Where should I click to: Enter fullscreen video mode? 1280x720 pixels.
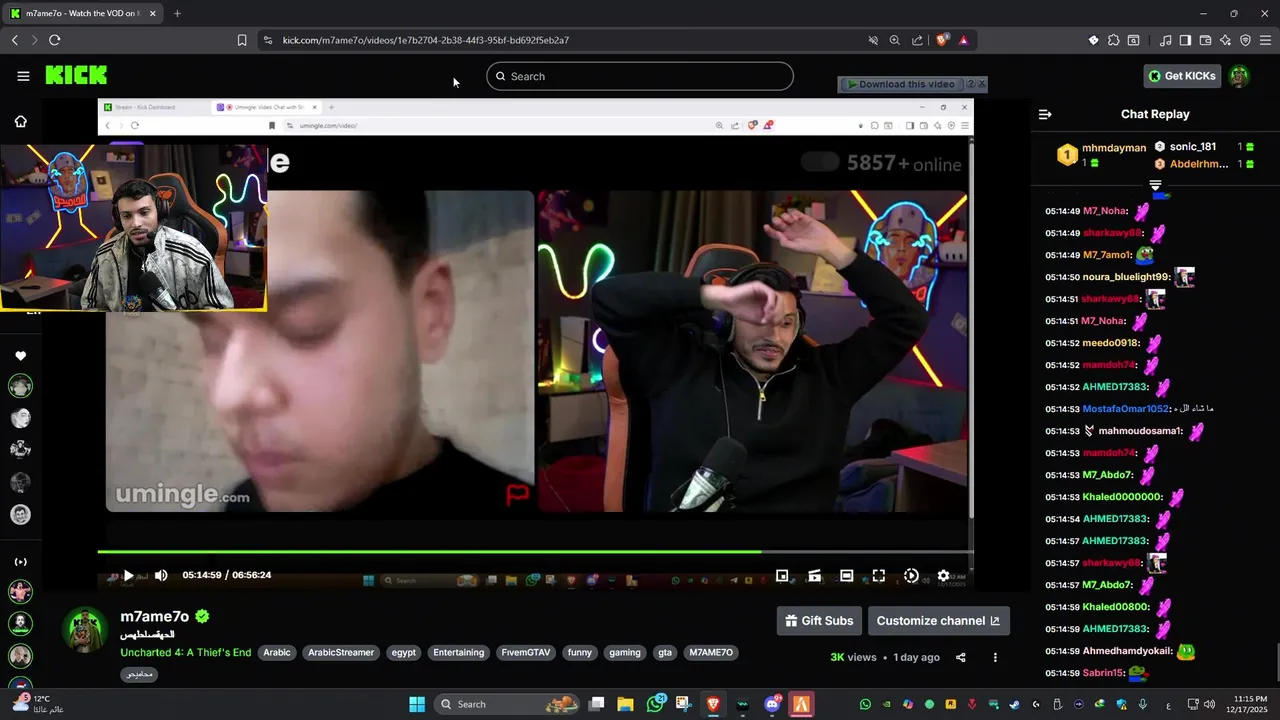point(878,575)
